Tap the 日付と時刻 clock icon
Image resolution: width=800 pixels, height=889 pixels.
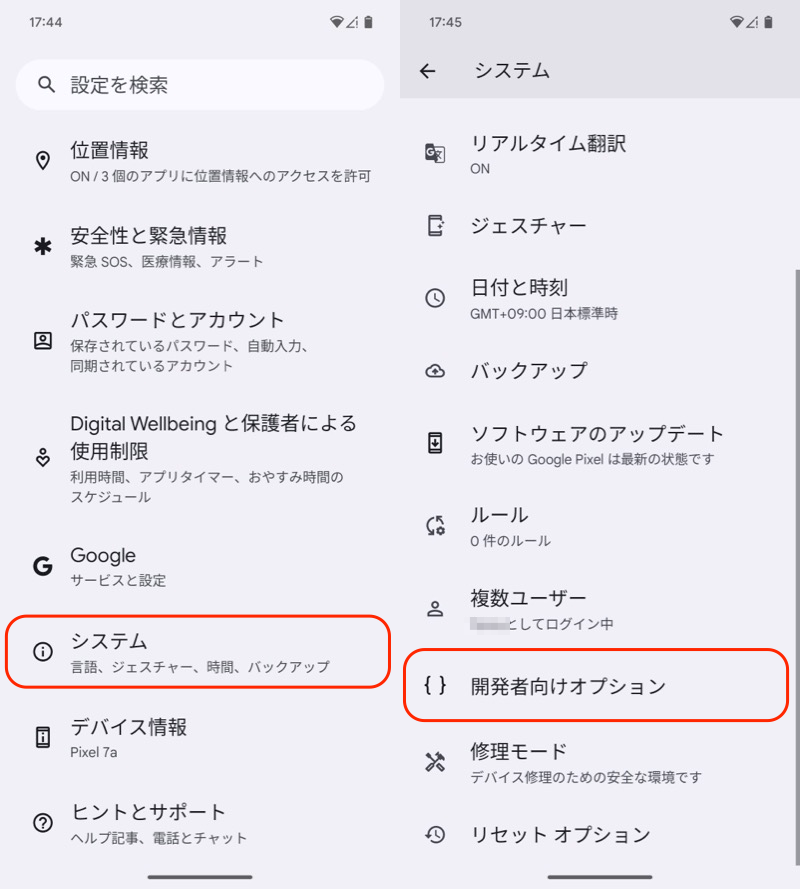tap(435, 298)
